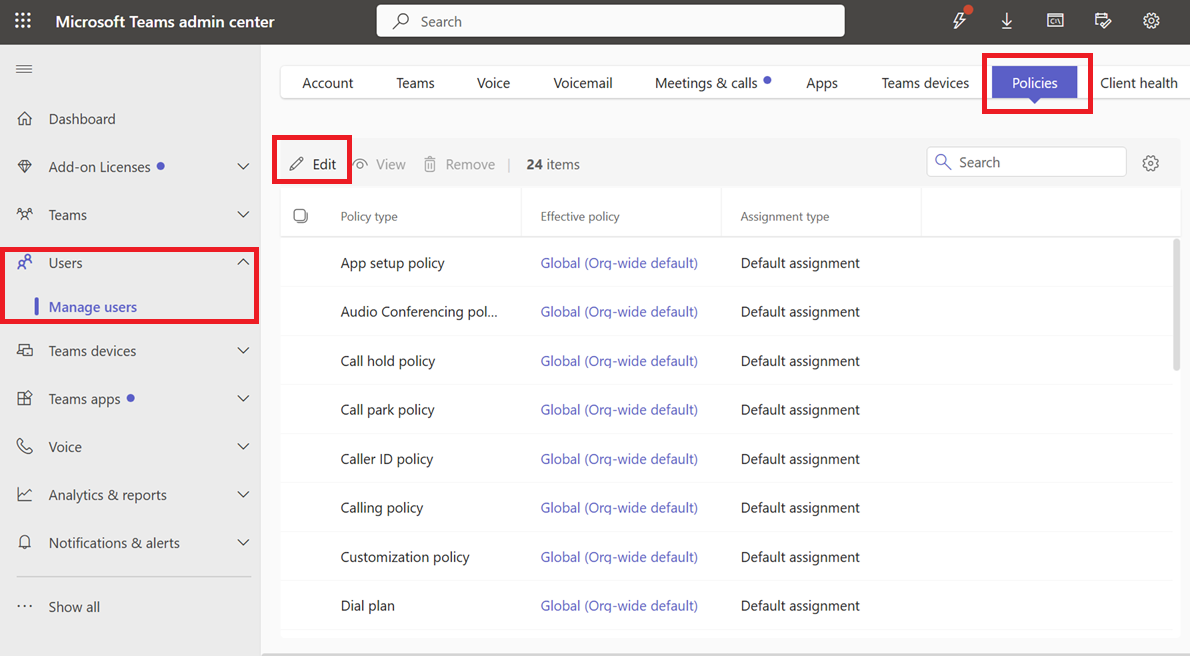Click the Show all ellipsis icon
Screen dimensions: 1190x656
coord(25,606)
